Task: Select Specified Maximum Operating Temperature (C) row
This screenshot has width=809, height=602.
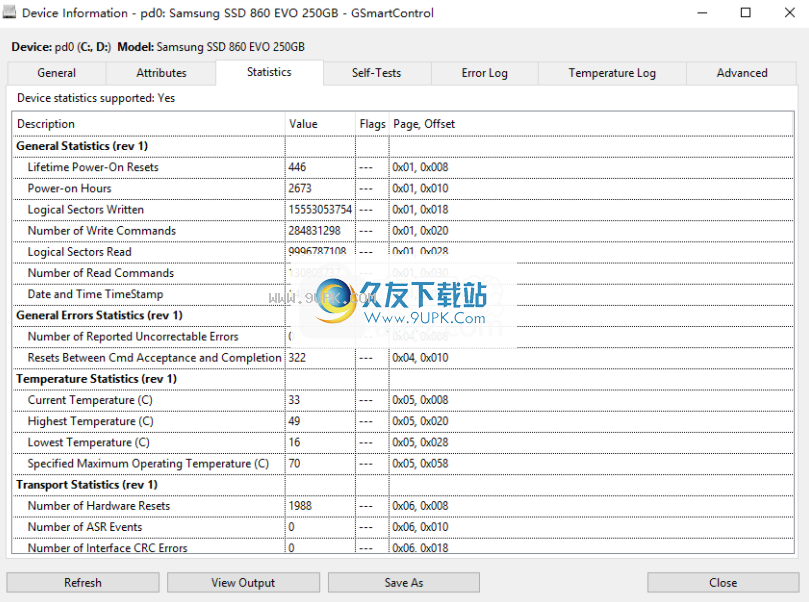Action: pyautogui.click(x=403, y=463)
